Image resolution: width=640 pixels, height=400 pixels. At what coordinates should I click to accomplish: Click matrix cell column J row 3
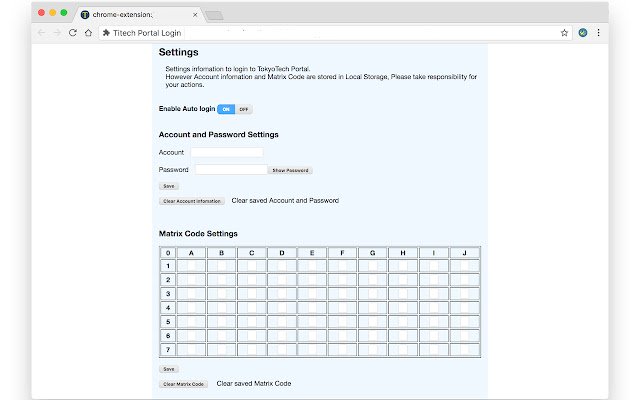pyautogui.click(x=464, y=294)
